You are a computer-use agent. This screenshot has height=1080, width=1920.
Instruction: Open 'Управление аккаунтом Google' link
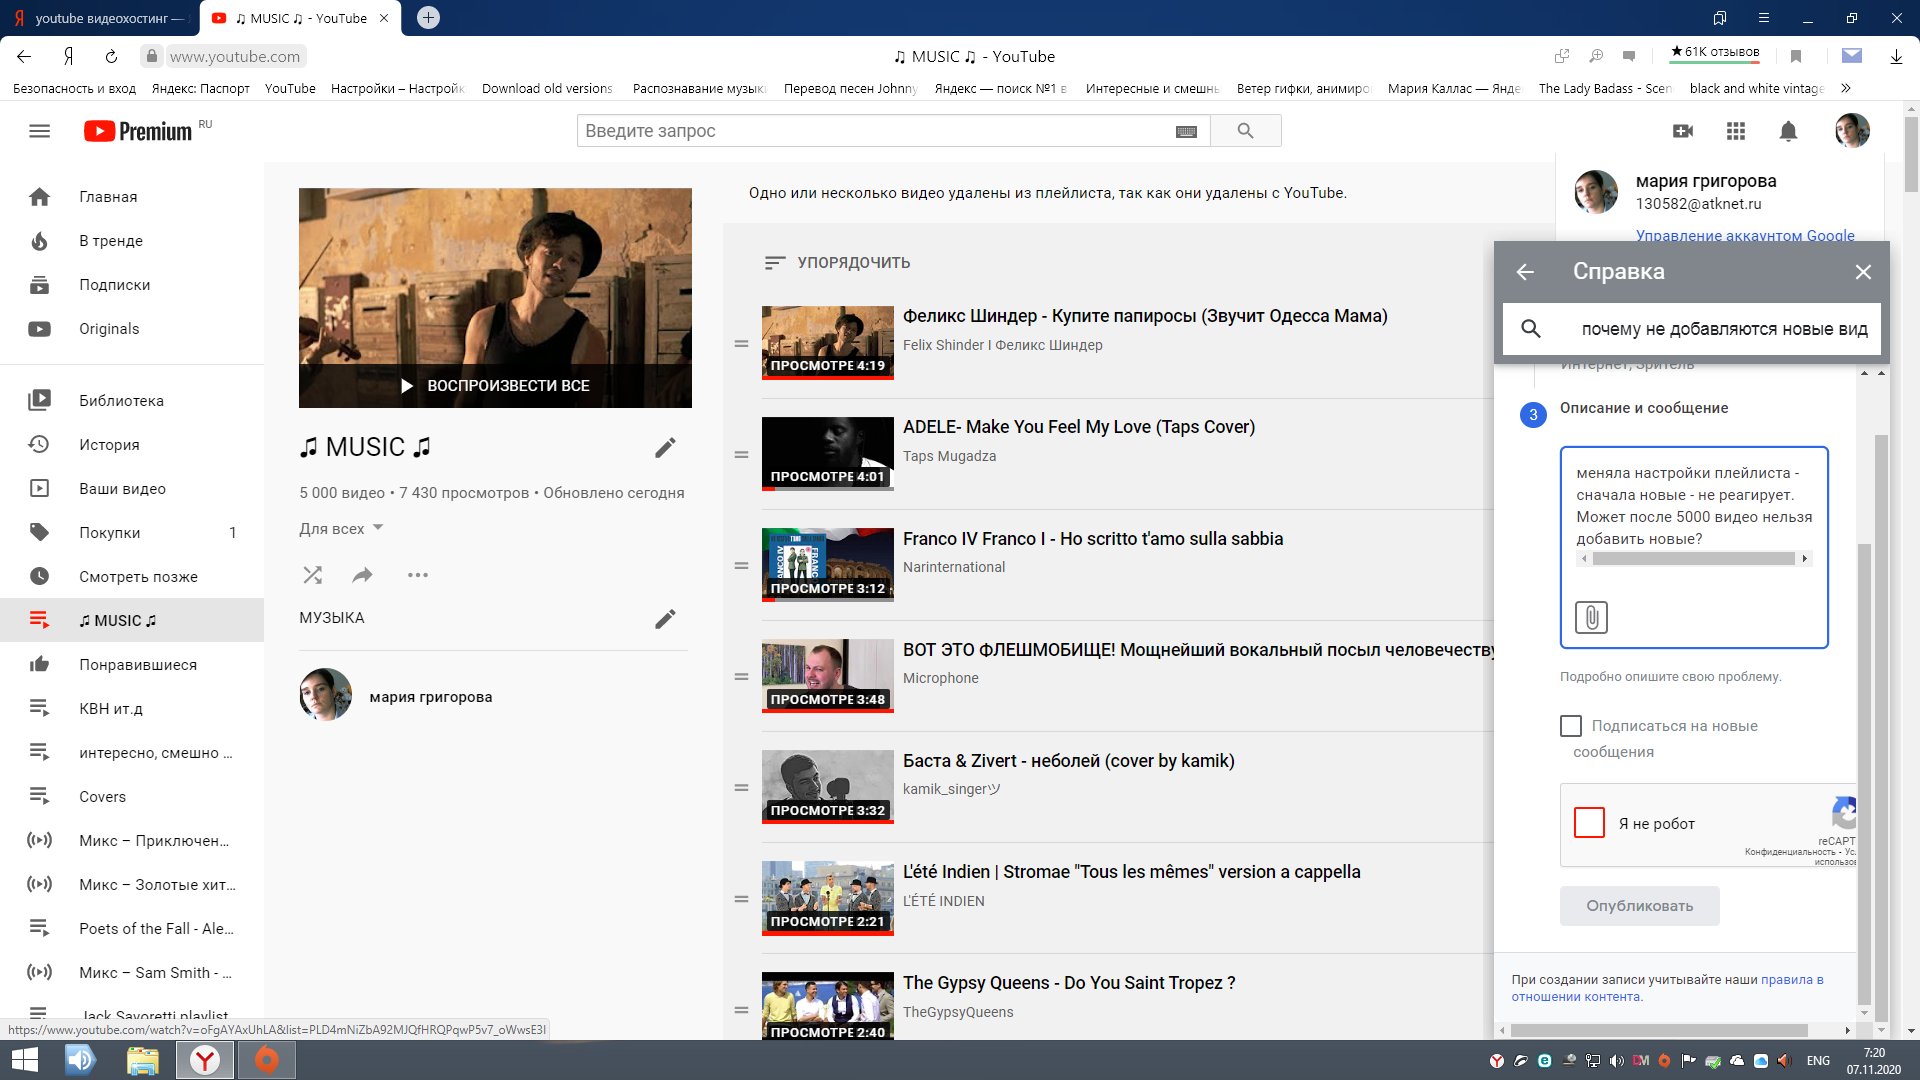click(x=1745, y=235)
